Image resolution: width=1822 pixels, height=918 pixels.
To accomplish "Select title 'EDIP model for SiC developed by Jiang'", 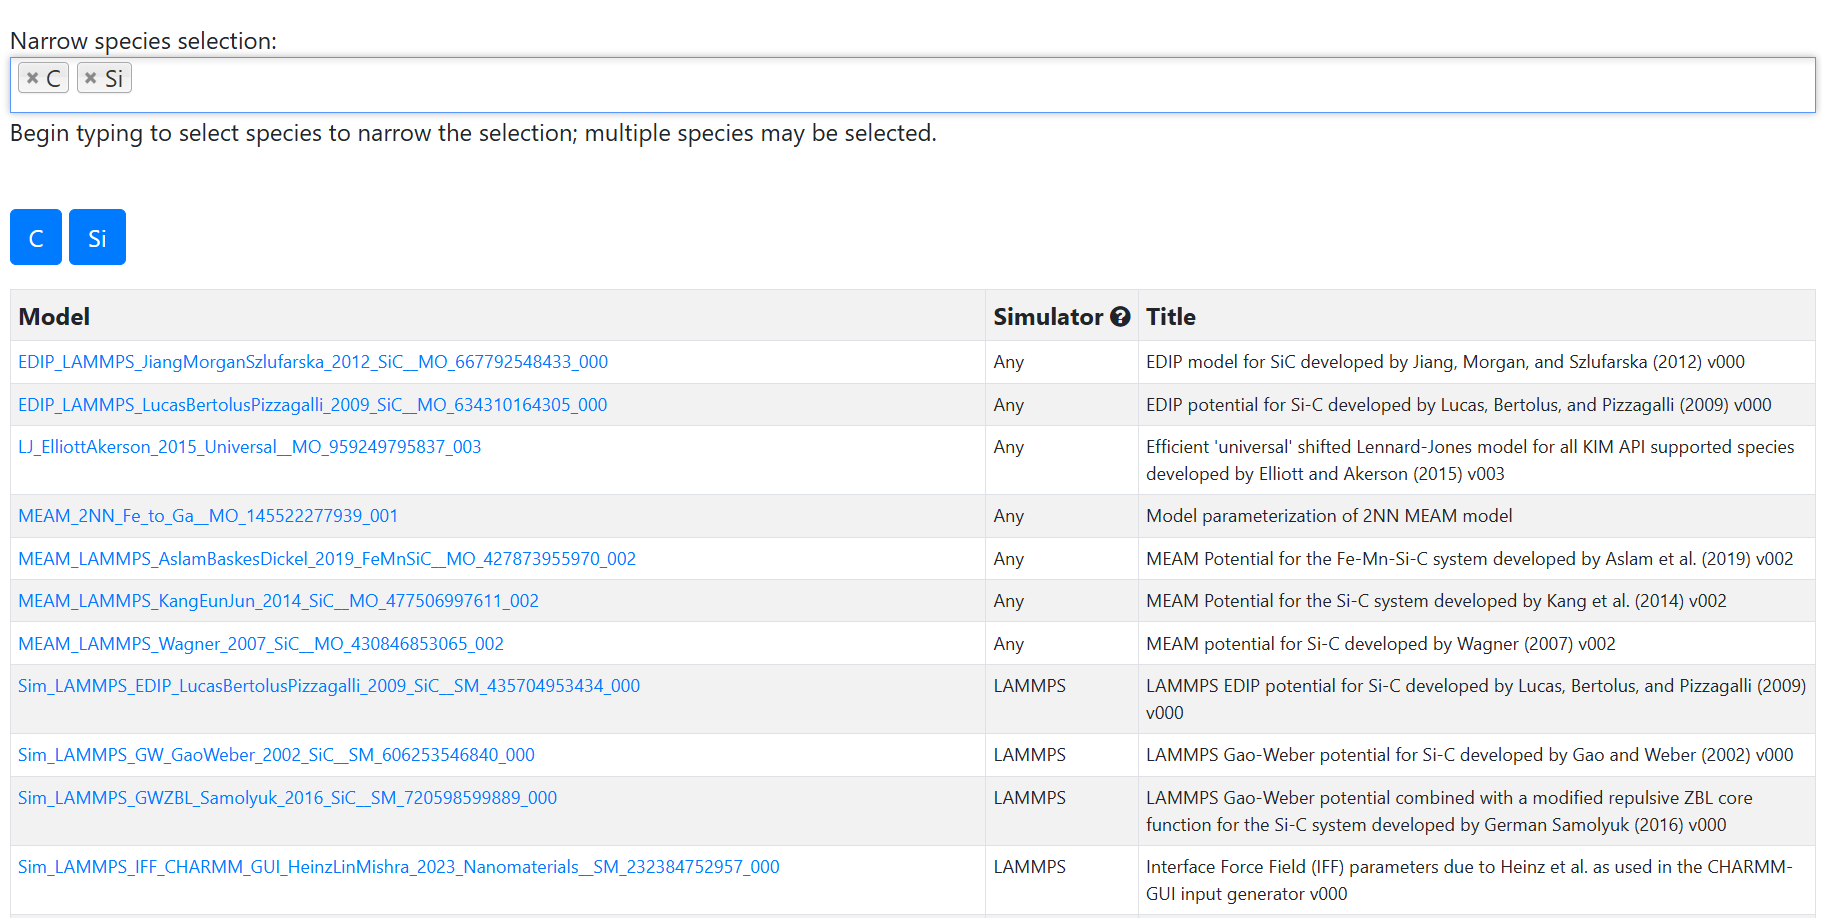I will (x=1445, y=362).
